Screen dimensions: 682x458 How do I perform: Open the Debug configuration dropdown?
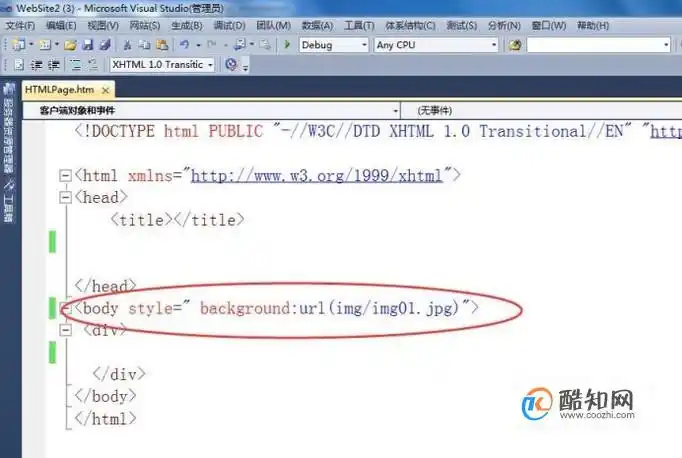[x=334, y=45]
